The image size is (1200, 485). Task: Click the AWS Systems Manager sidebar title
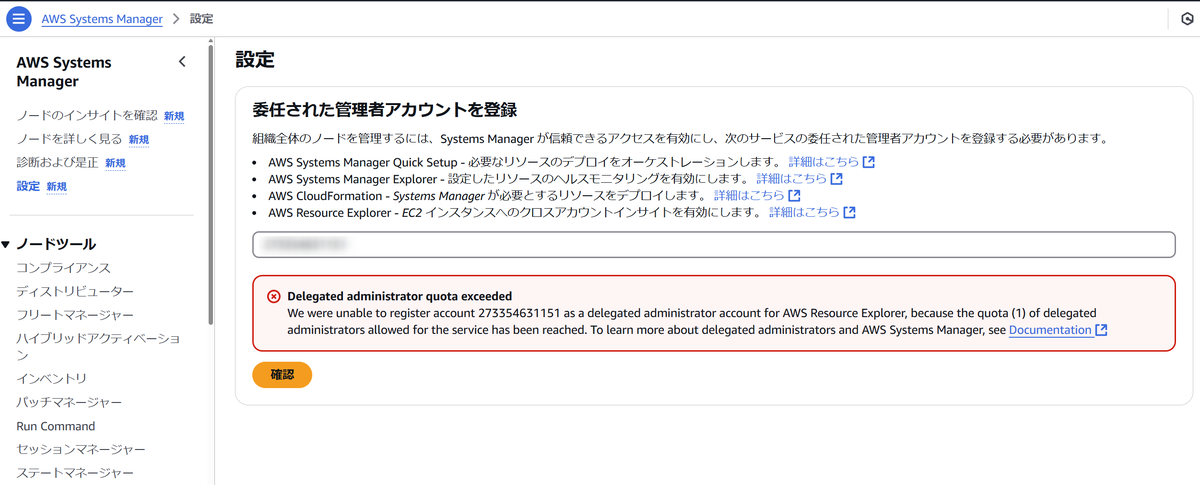[x=64, y=72]
